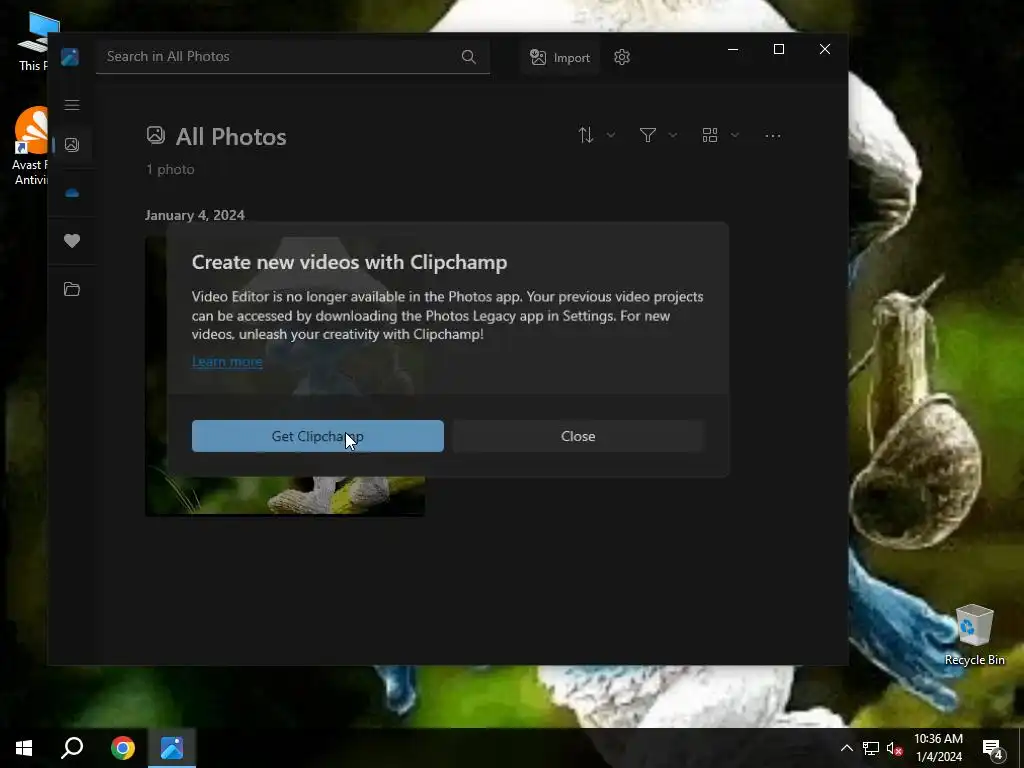This screenshot has width=1024, height=768.
Task: Open OneDrive cloud section in sidebar
Action: coord(72,193)
